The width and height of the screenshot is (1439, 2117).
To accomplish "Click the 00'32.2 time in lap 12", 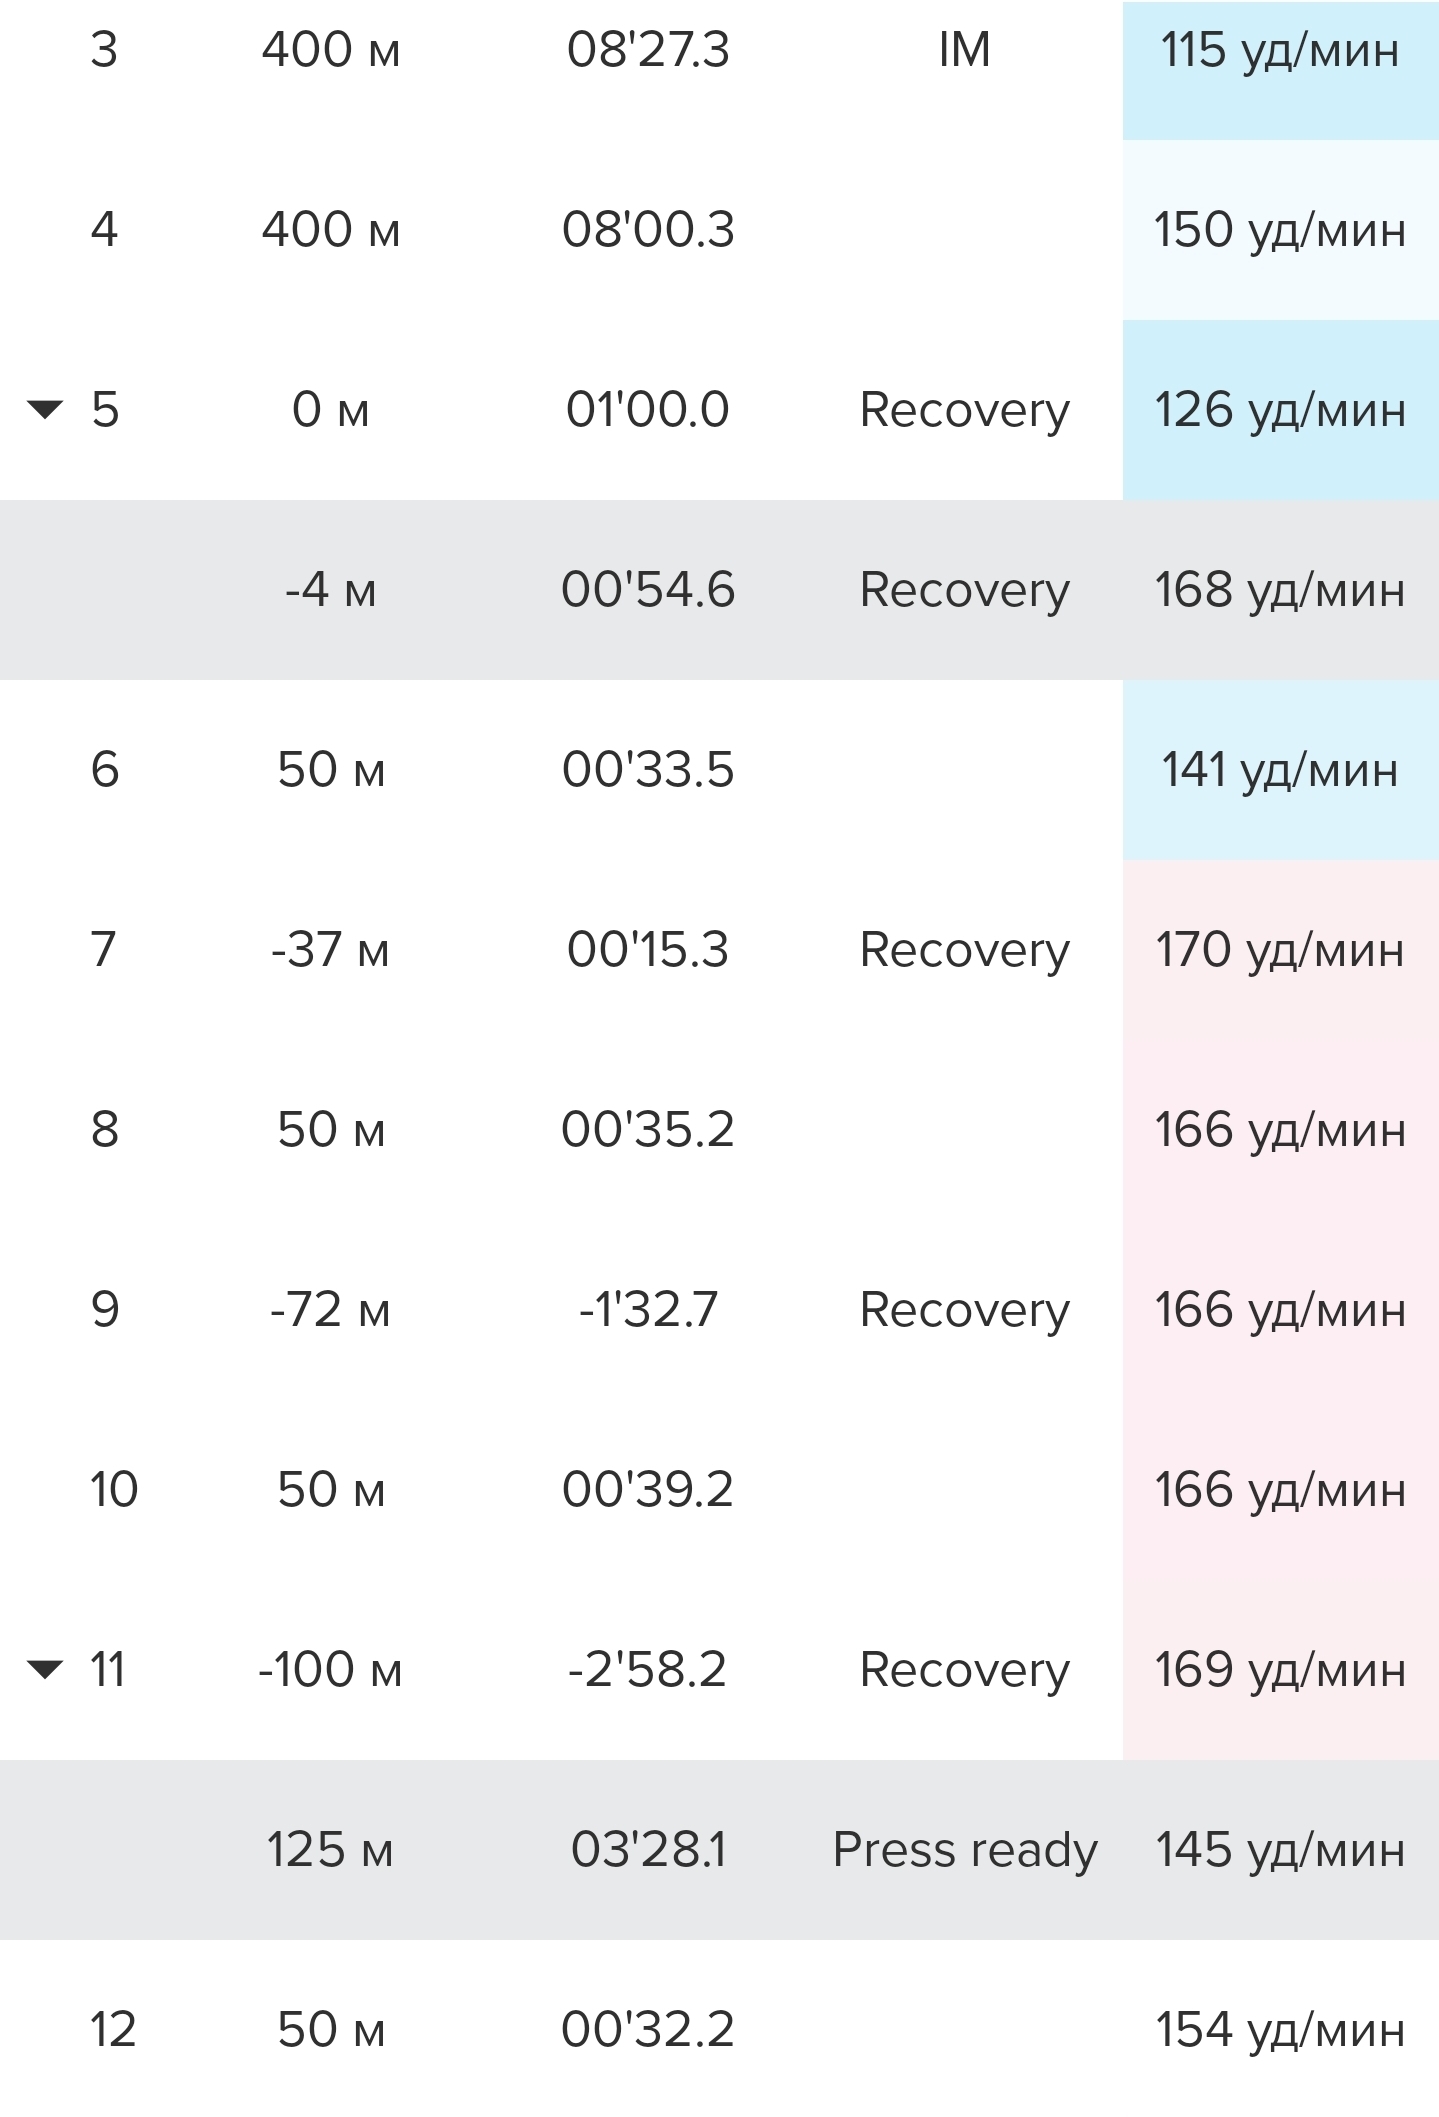I will [648, 2030].
